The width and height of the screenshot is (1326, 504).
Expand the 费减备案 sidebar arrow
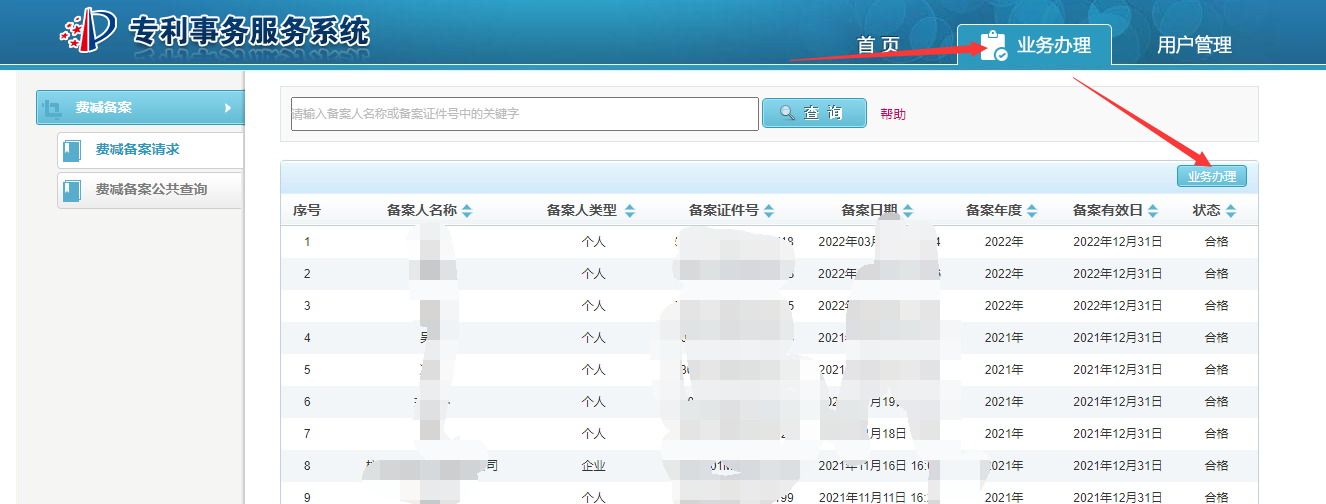228,108
